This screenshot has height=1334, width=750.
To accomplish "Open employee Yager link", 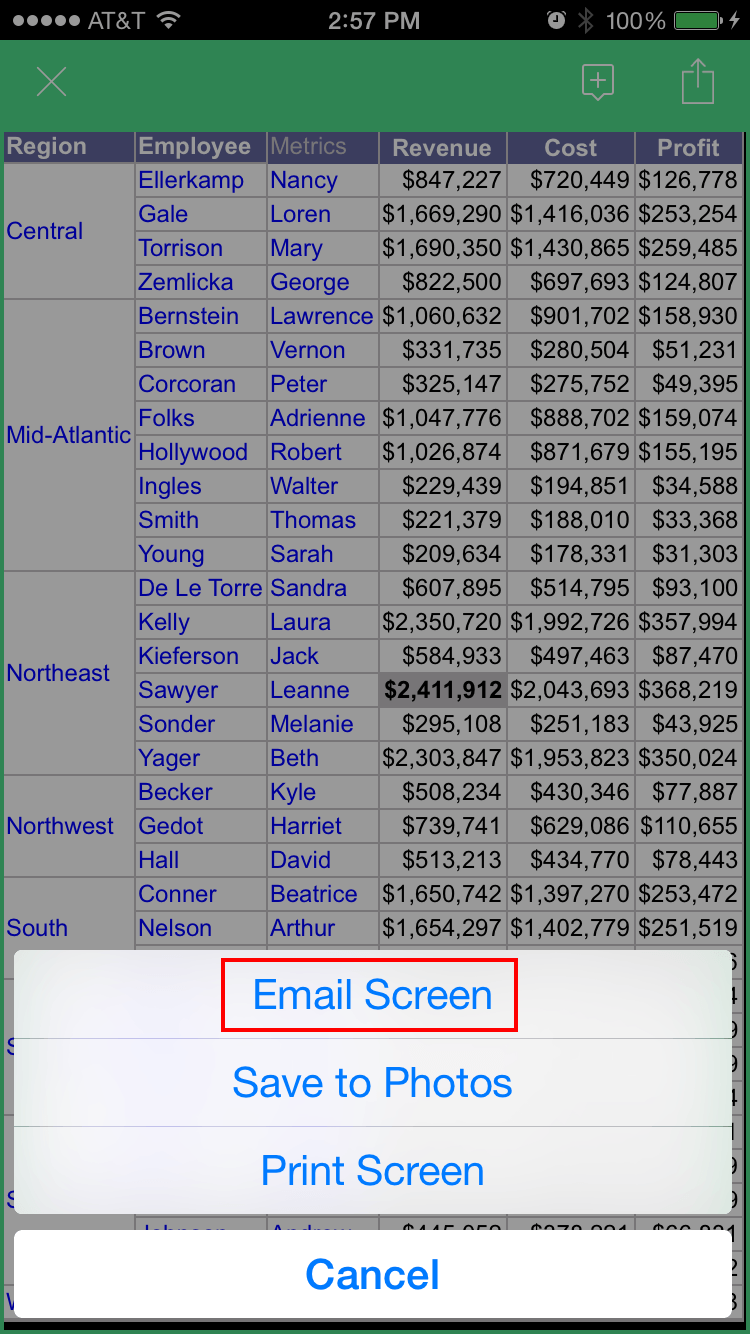I will pyautogui.click(x=169, y=758).
